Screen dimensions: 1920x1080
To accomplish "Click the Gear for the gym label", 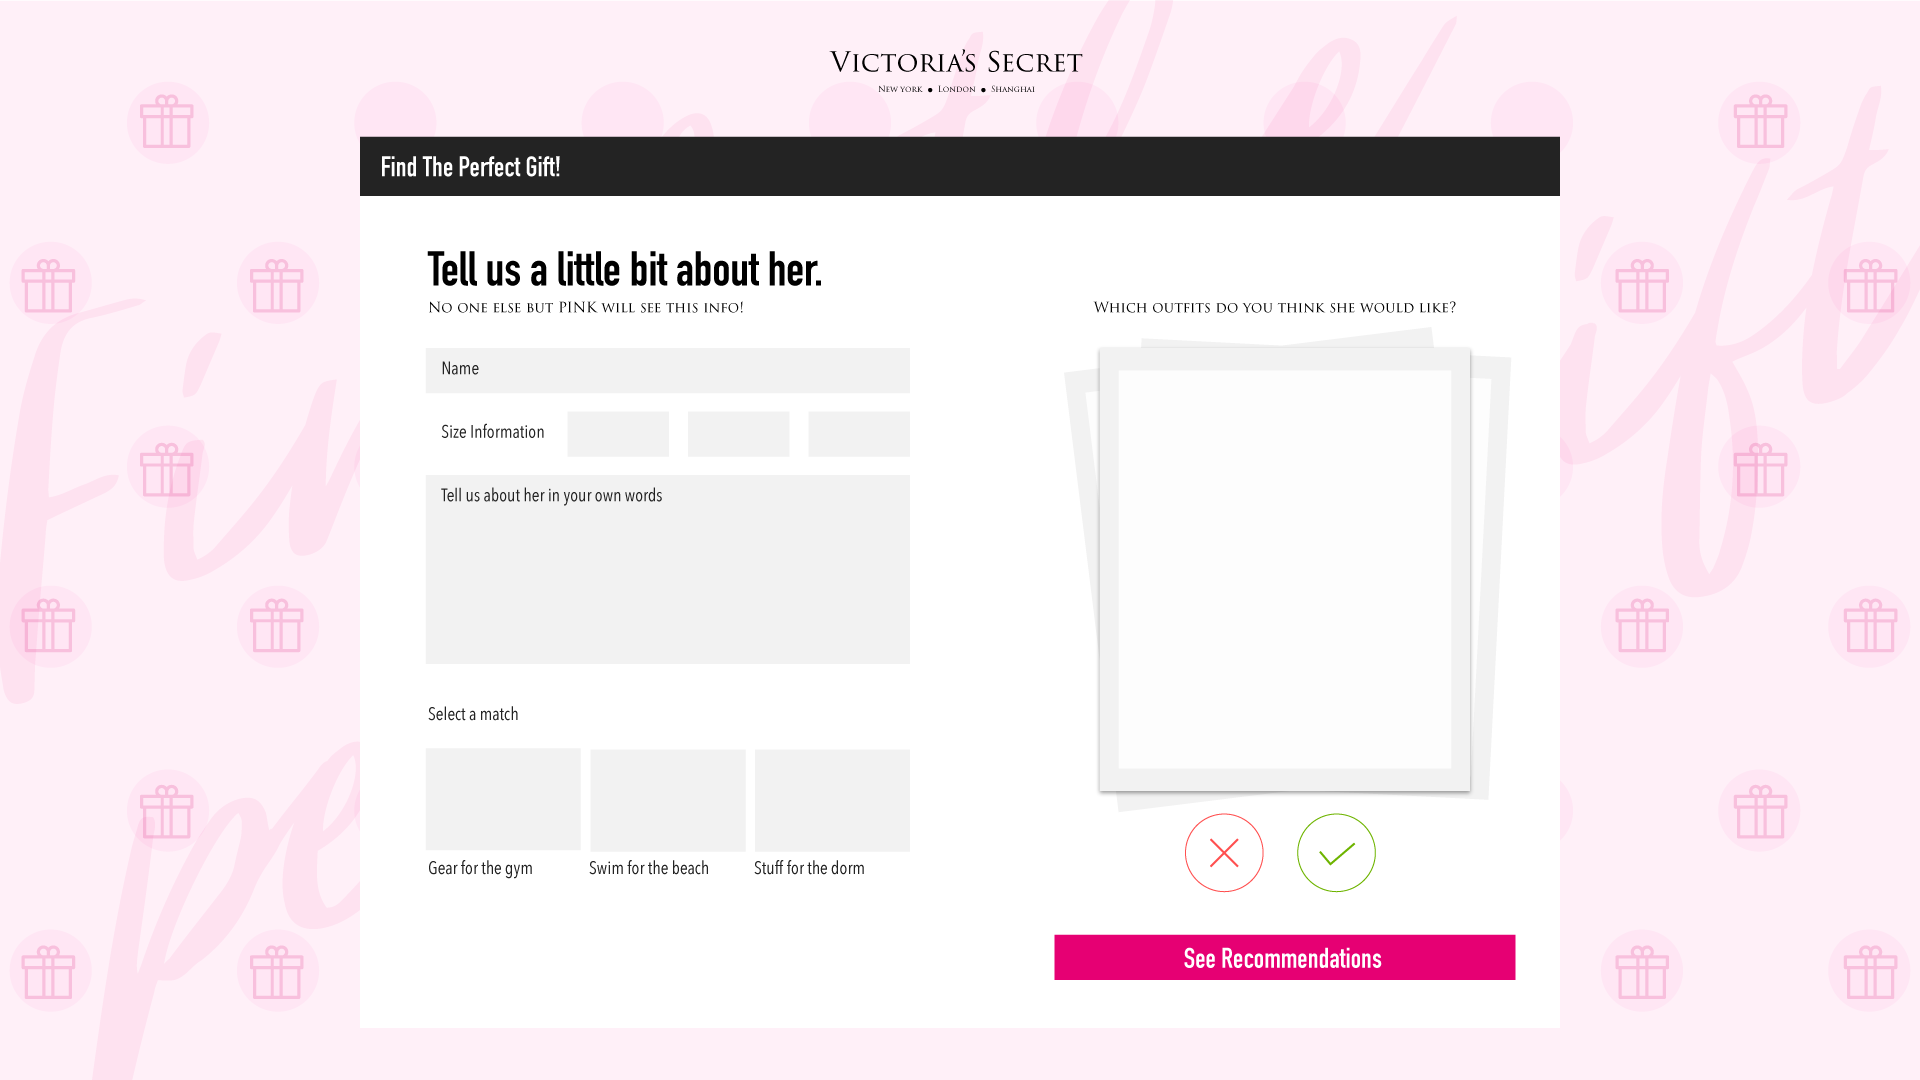I will pos(480,868).
